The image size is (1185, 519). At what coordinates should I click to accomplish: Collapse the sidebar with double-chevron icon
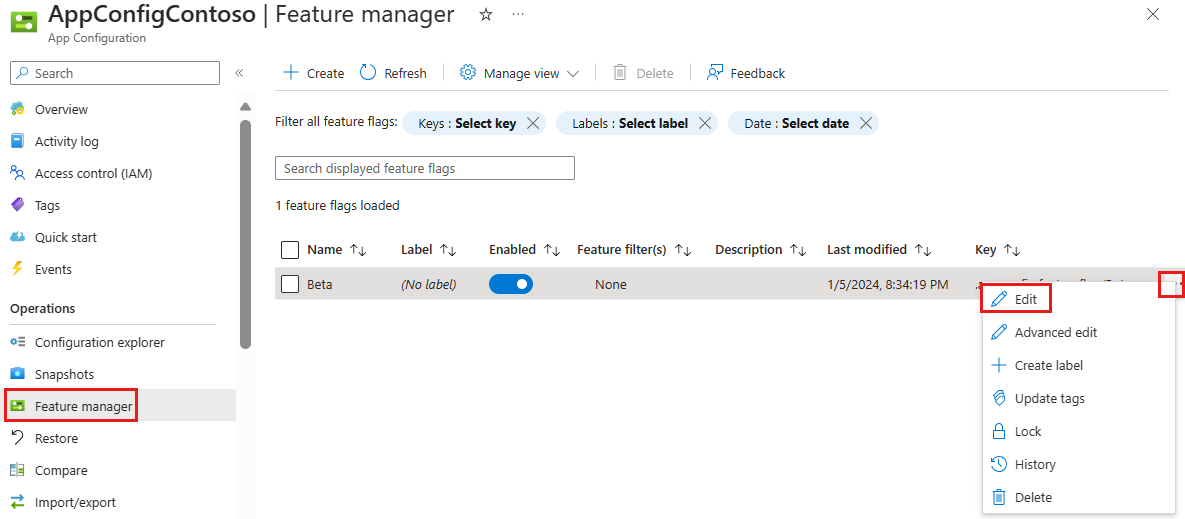(239, 73)
